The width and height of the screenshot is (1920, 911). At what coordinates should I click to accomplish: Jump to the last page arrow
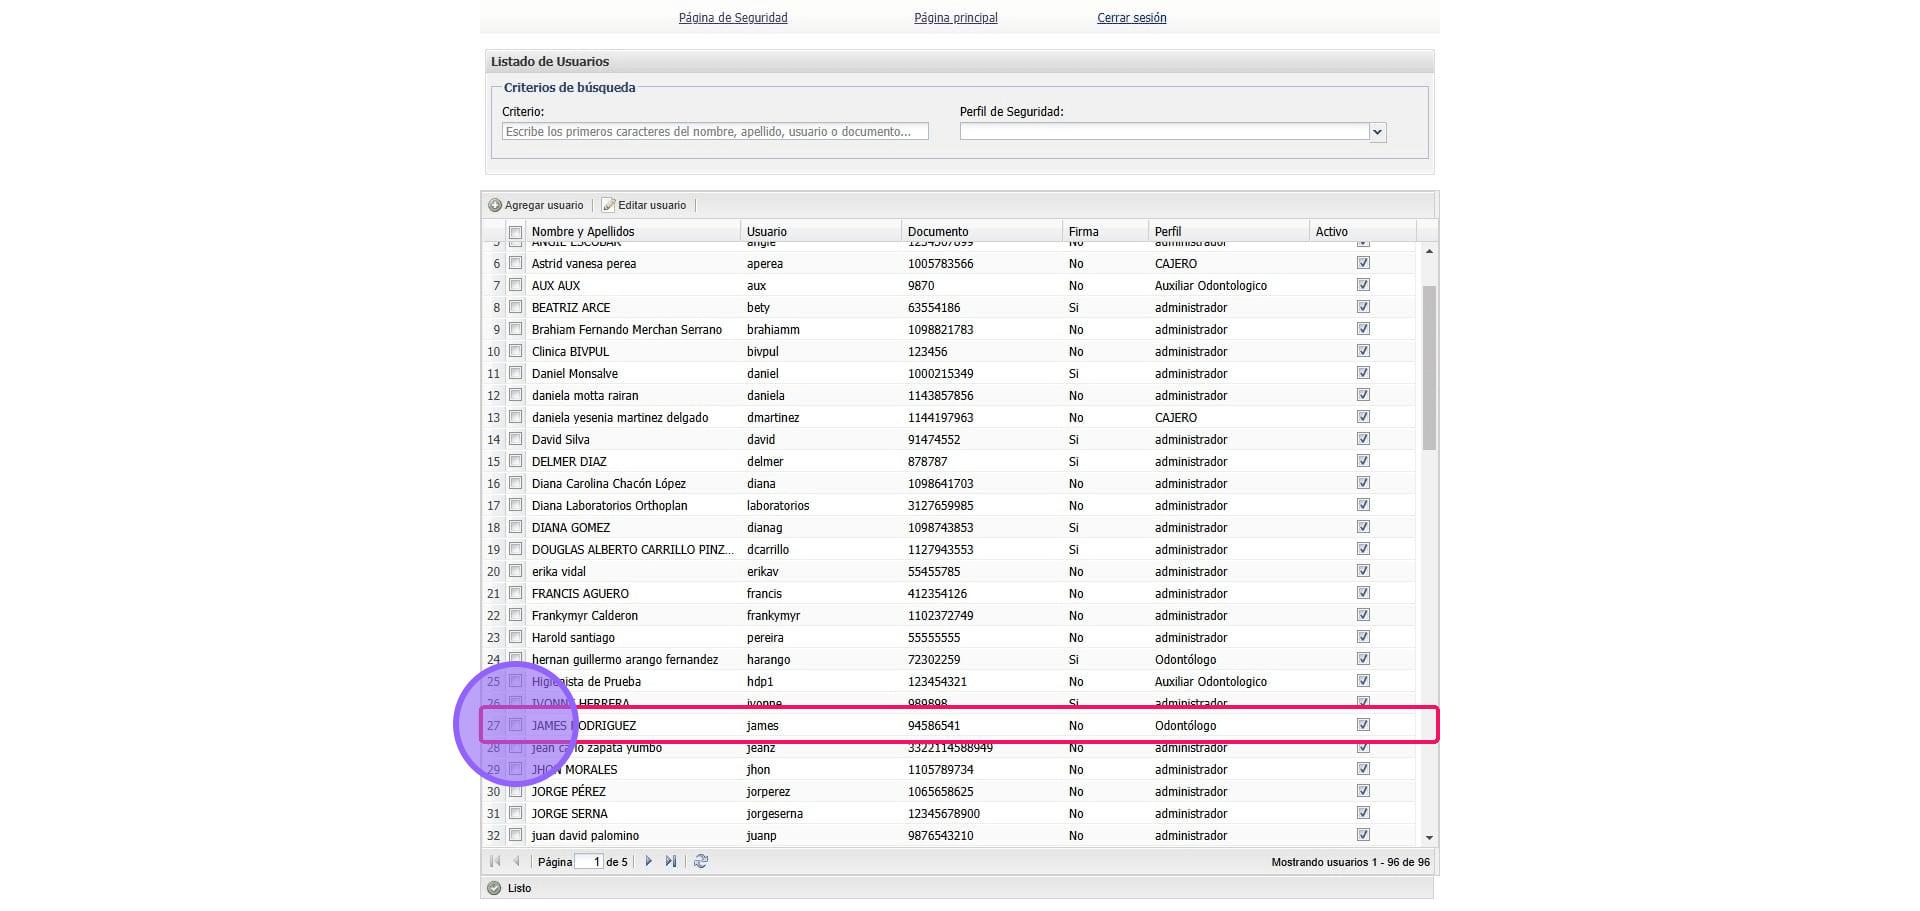click(670, 861)
